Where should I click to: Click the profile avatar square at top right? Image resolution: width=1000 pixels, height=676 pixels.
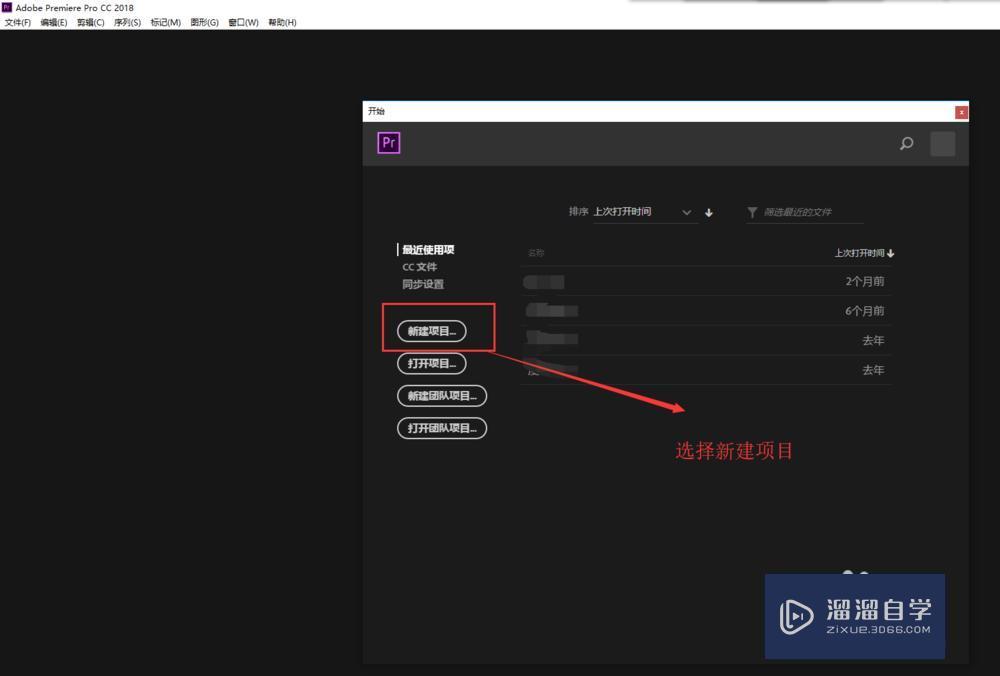(x=942, y=144)
